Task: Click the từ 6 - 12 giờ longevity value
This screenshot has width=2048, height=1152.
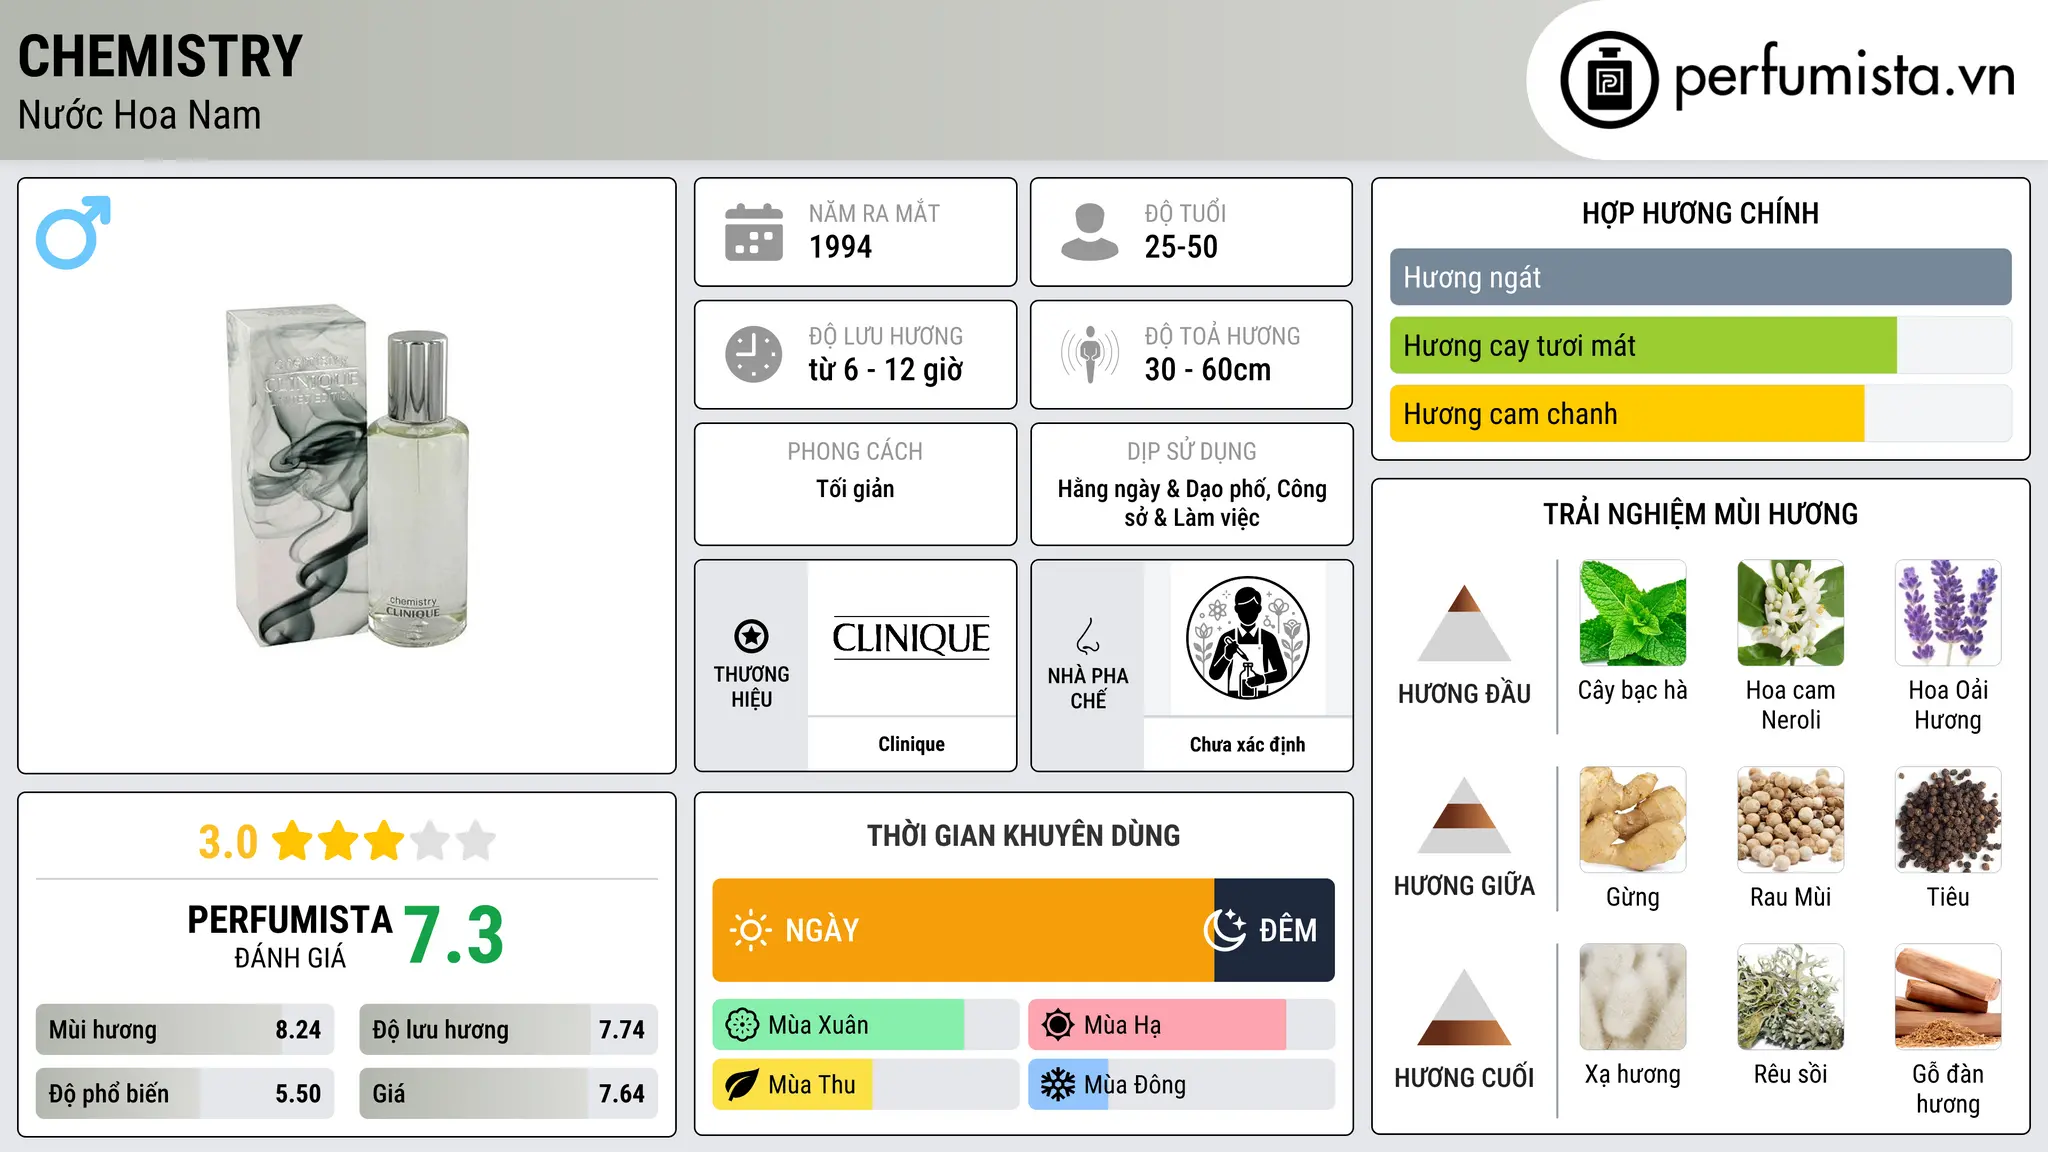Action: pyautogui.click(x=886, y=370)
